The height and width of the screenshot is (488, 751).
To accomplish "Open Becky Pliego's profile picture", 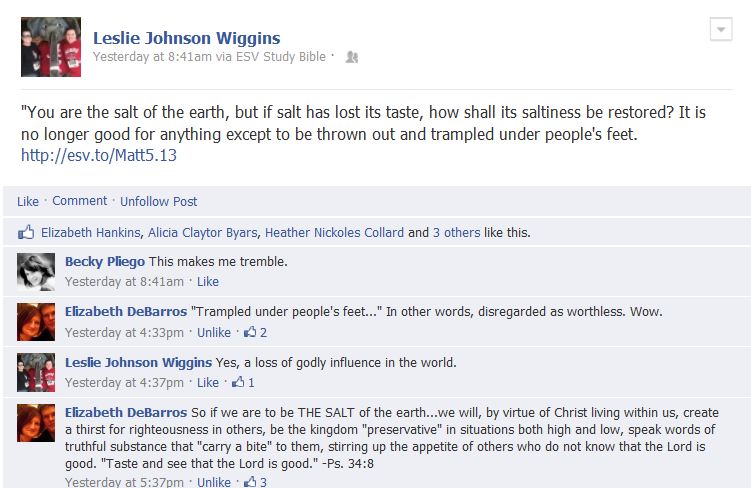I will [x=36, y=272].
